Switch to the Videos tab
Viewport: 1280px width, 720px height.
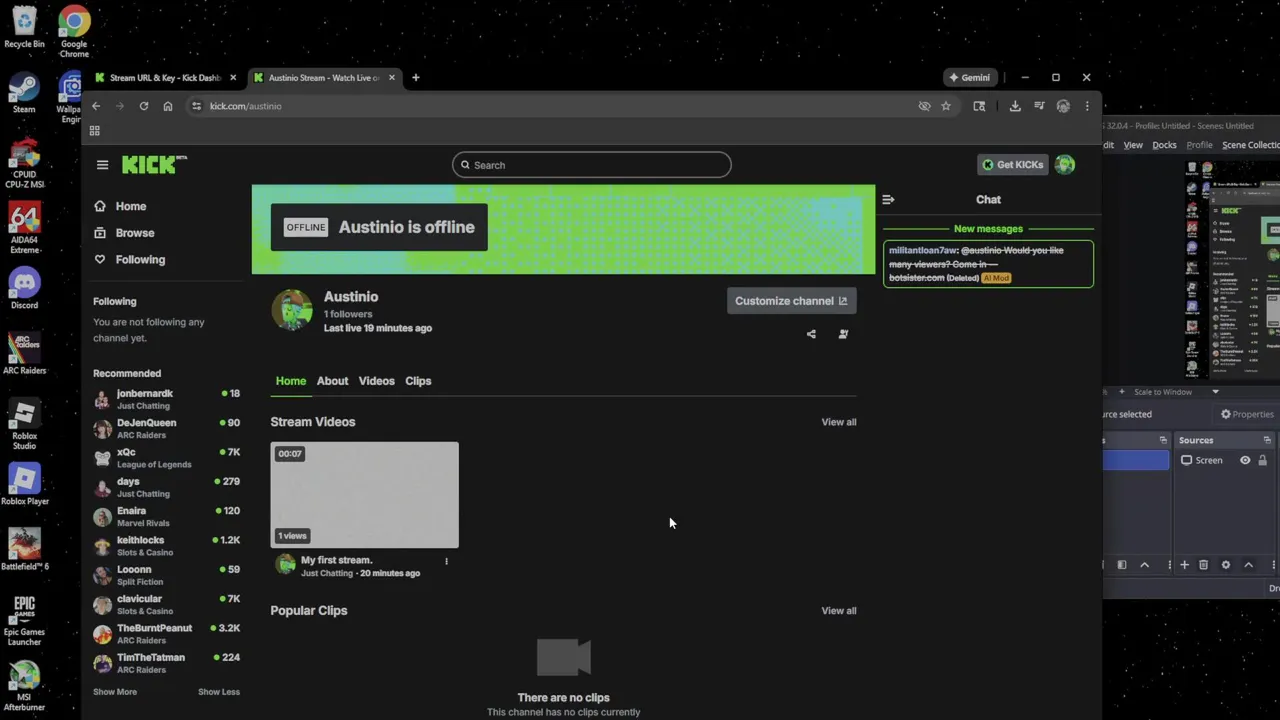377,381
